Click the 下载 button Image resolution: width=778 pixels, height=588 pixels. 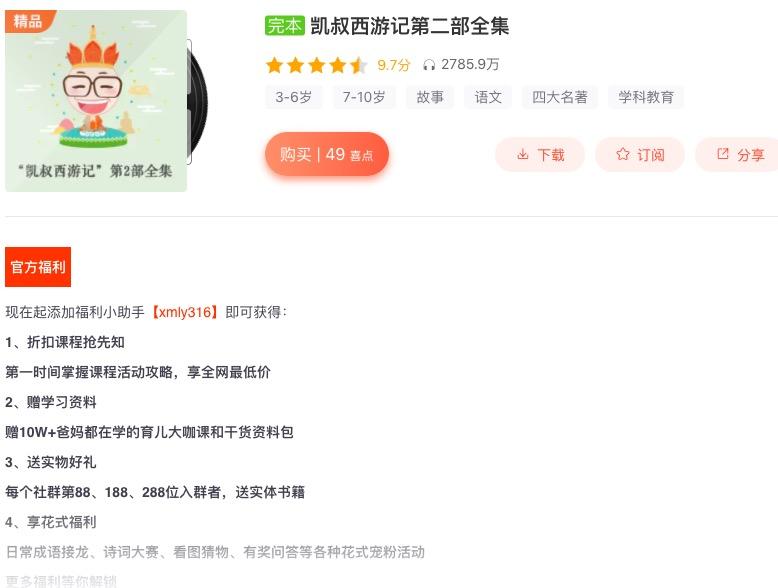tap(540, 155)
